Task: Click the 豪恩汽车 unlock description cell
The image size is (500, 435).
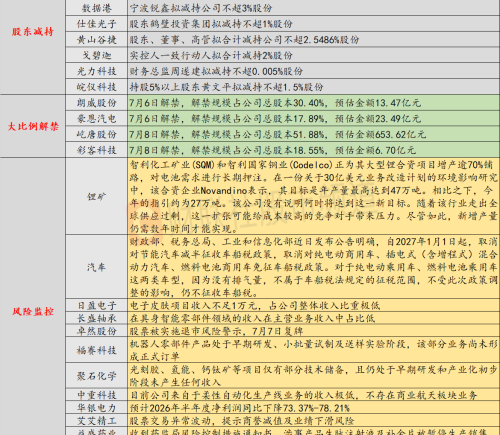Action: [313, 118]
